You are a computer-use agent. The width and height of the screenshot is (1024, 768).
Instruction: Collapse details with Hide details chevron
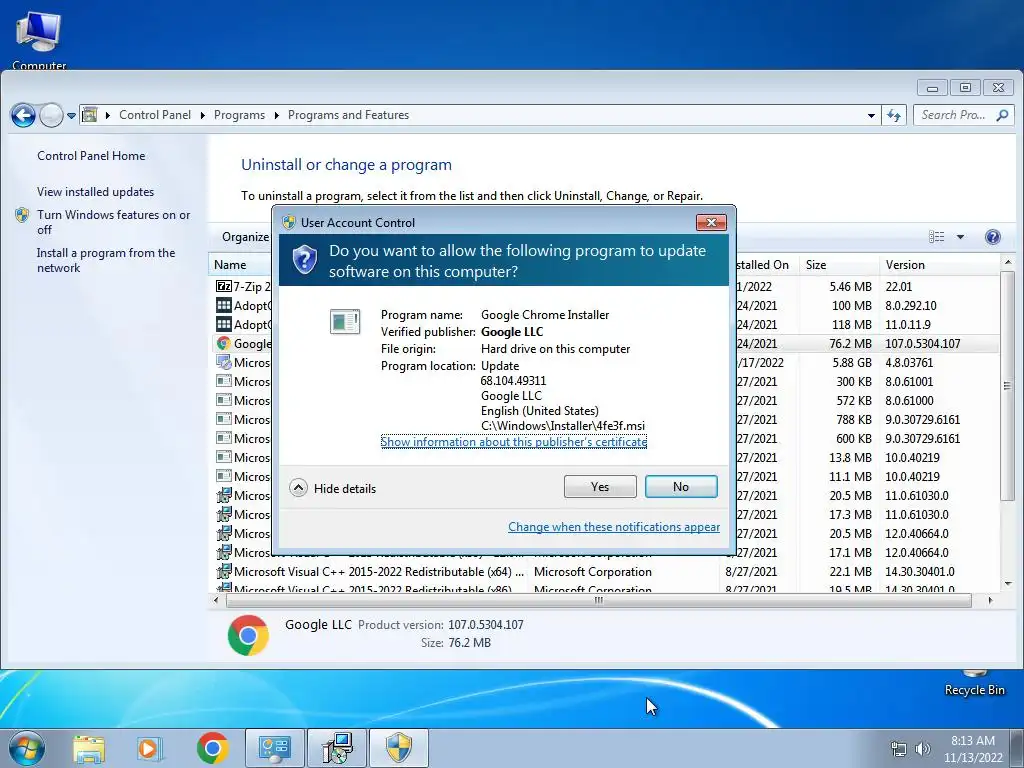(x=298, y=488)
